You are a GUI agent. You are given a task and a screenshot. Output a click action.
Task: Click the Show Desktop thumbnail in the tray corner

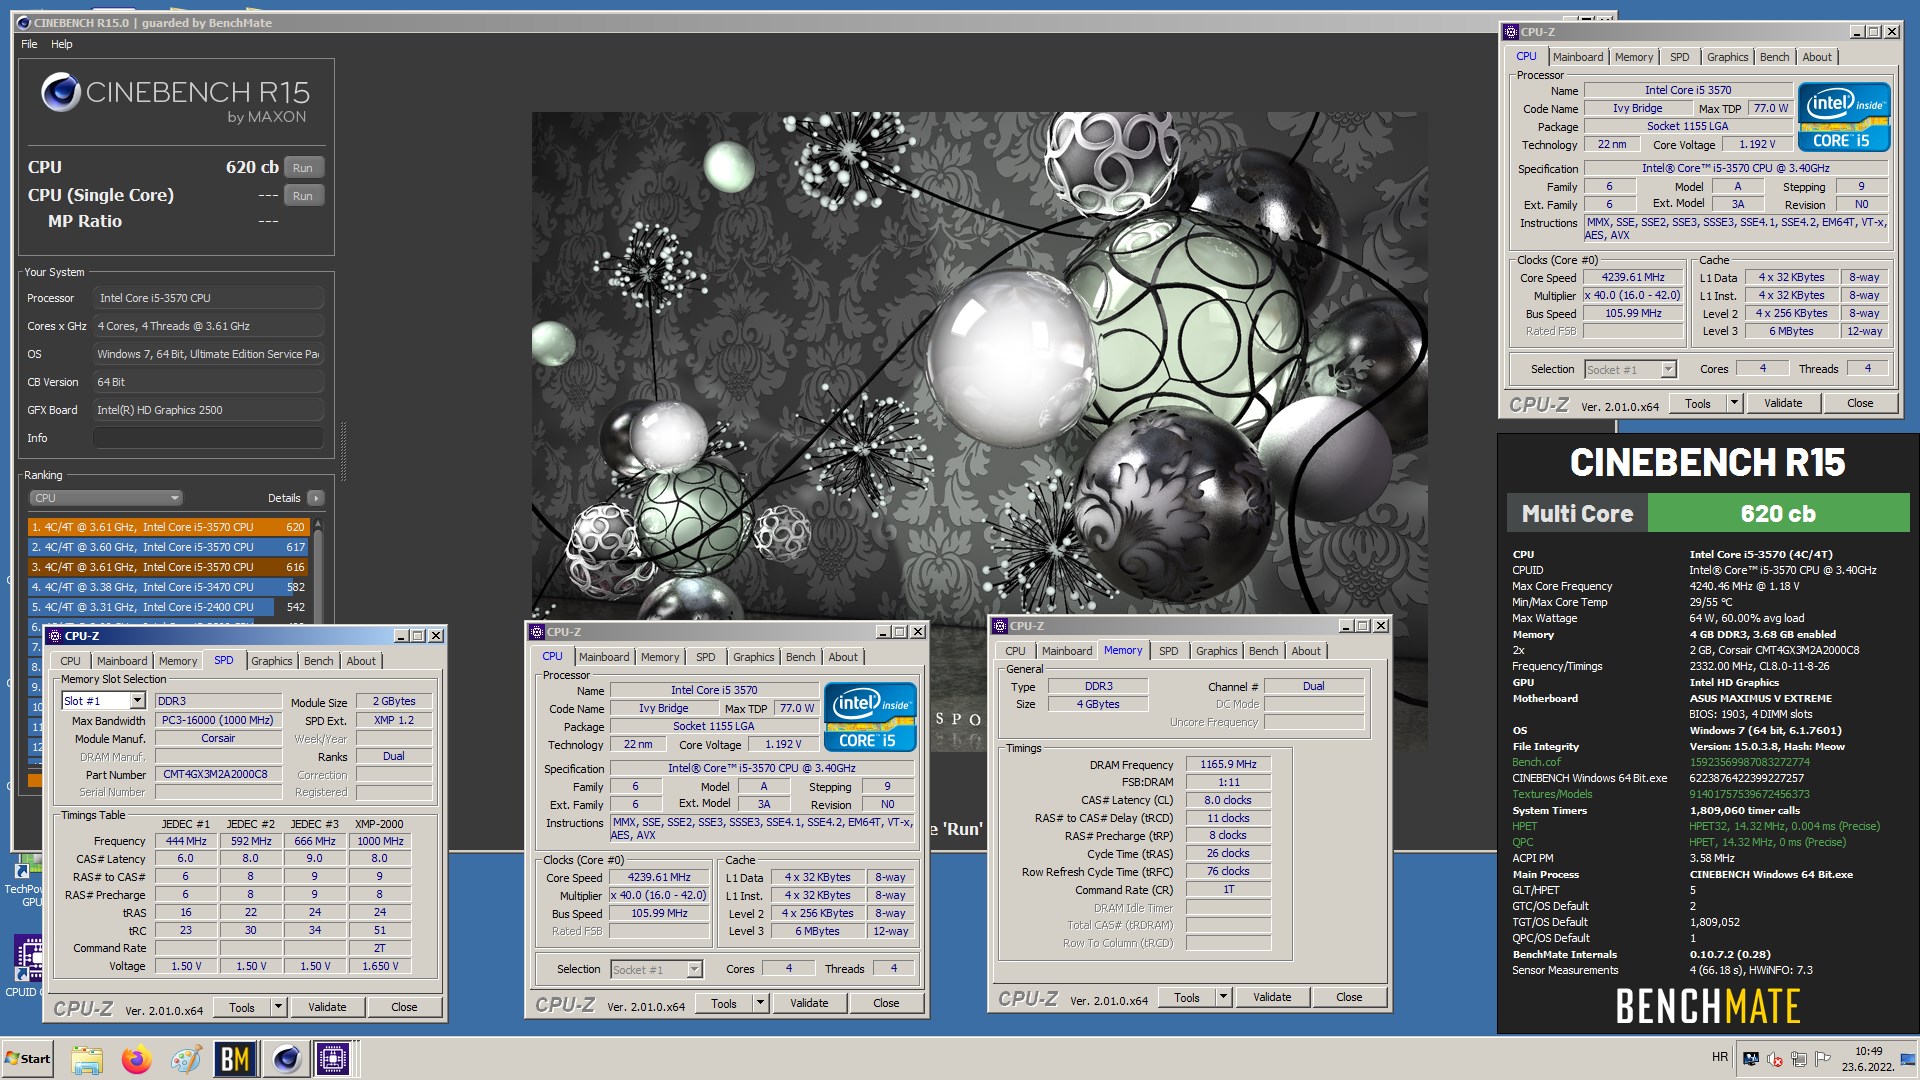[x=1908, y=1059]
